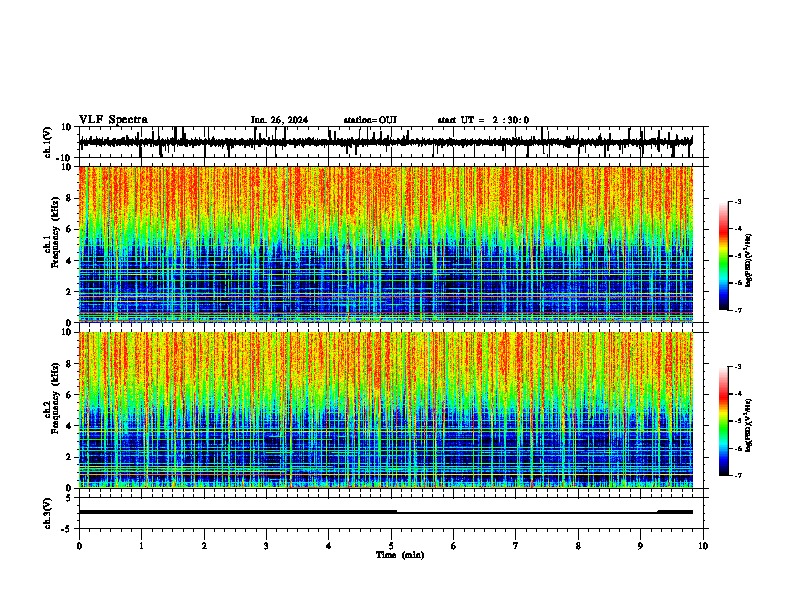
Task: Click ch.2 spectrogram frequency tick "6"
Action: 69,395
